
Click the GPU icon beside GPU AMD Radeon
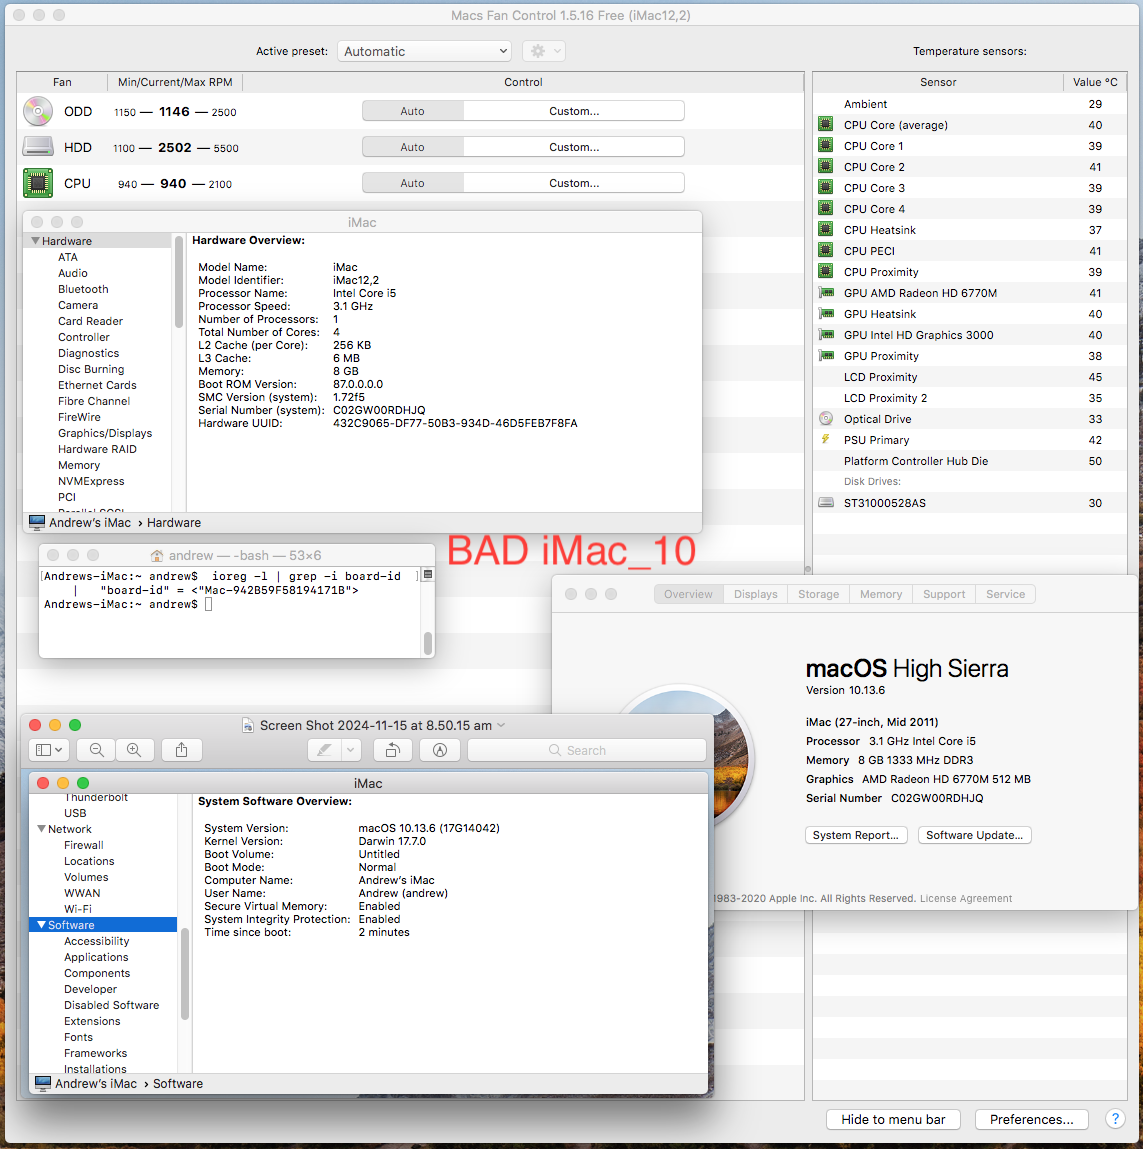[826, 292]
